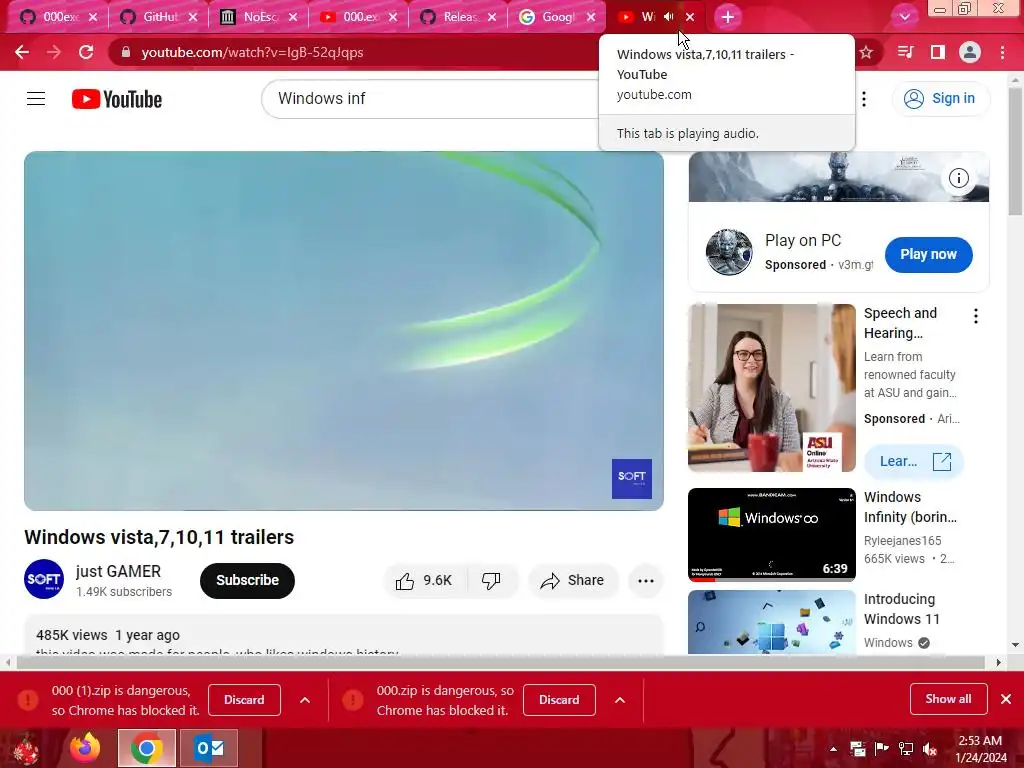Click the video player area

[x=344, y=331]
